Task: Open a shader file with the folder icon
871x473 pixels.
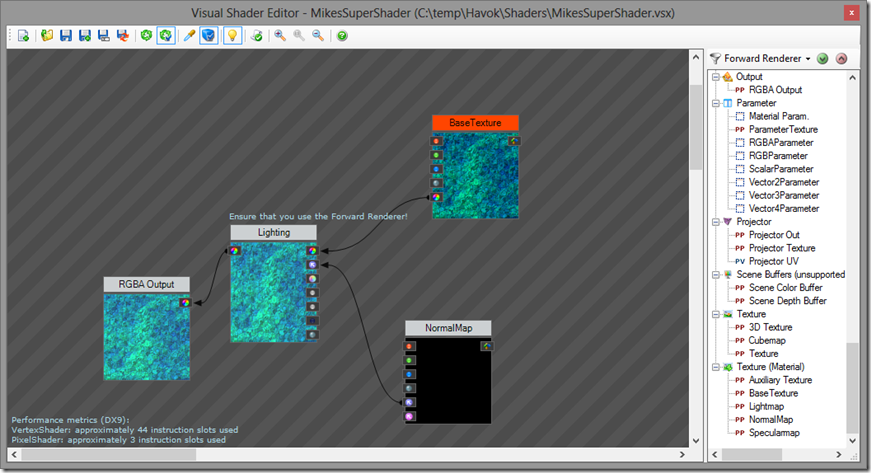Action: (x=47, y=36)
